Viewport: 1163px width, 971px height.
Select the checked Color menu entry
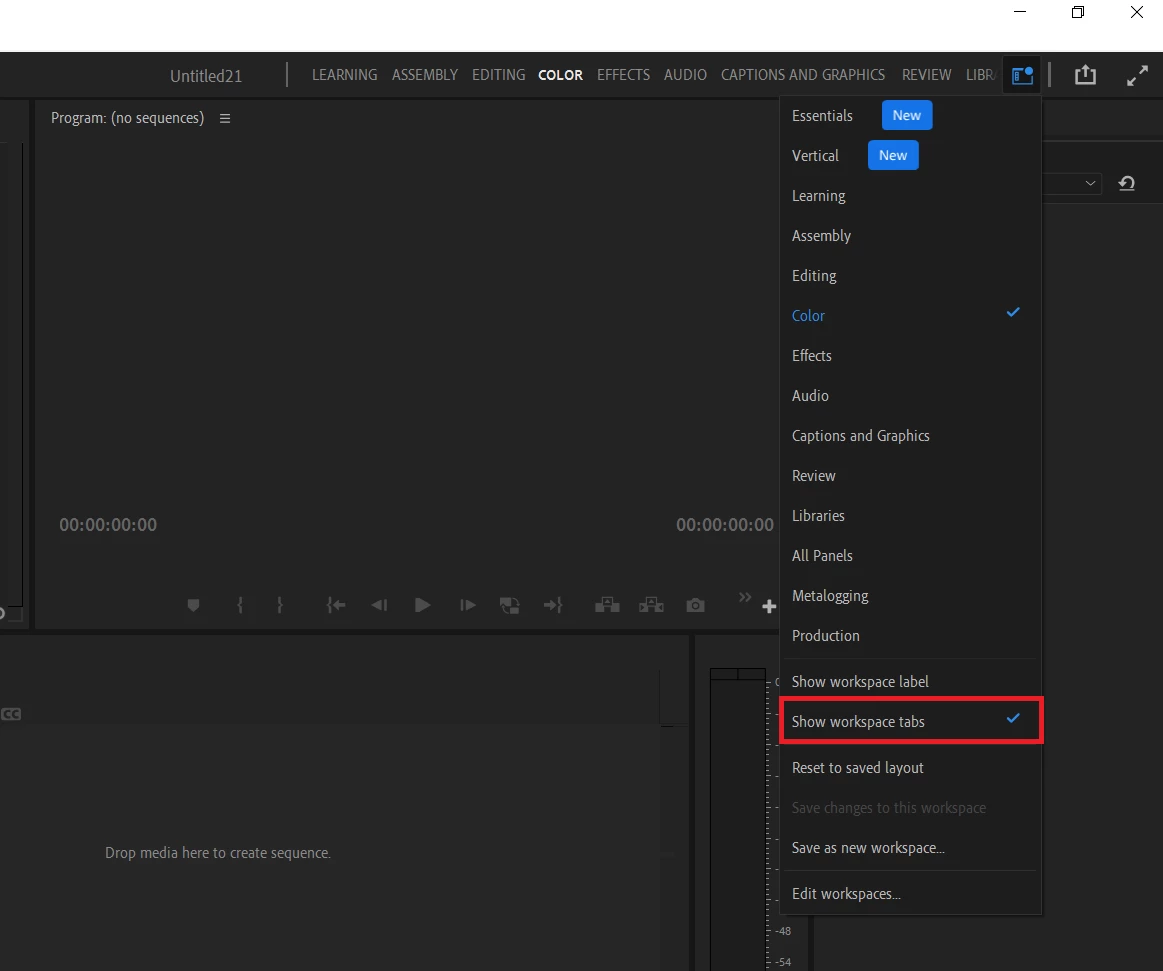click(910, 316)
